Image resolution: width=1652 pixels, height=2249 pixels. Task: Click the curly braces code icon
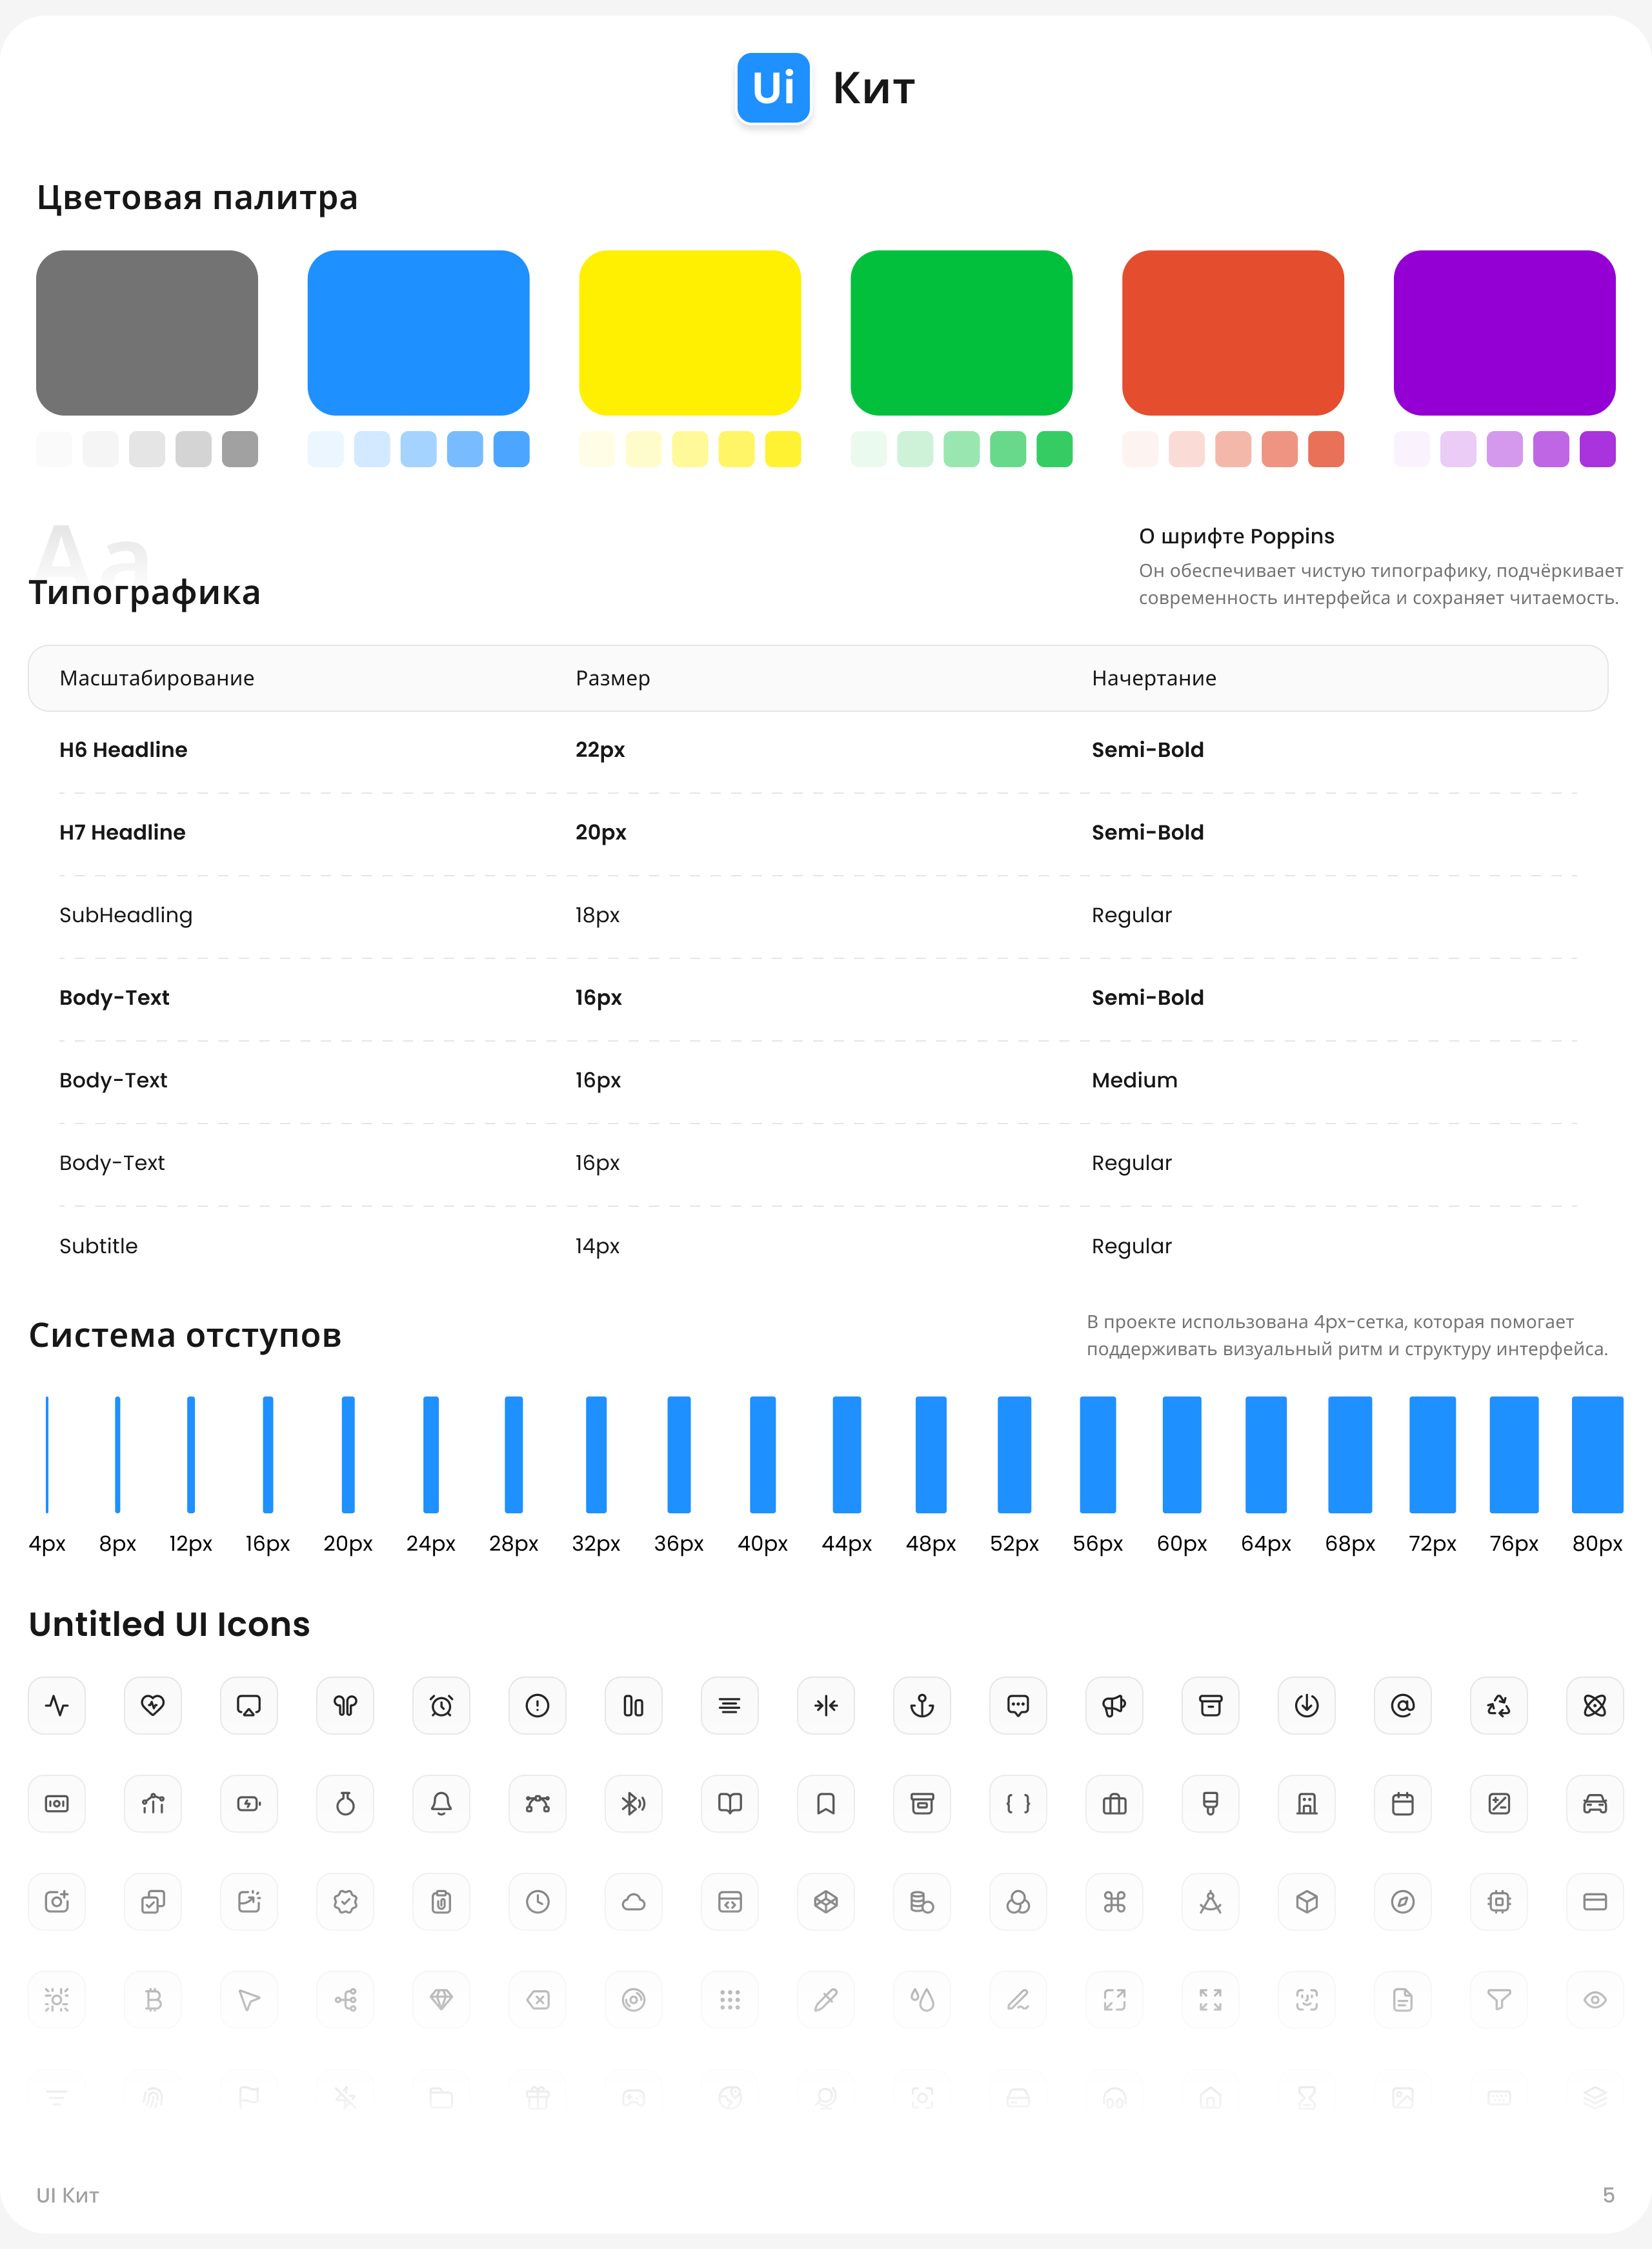coord(1018,1803)
